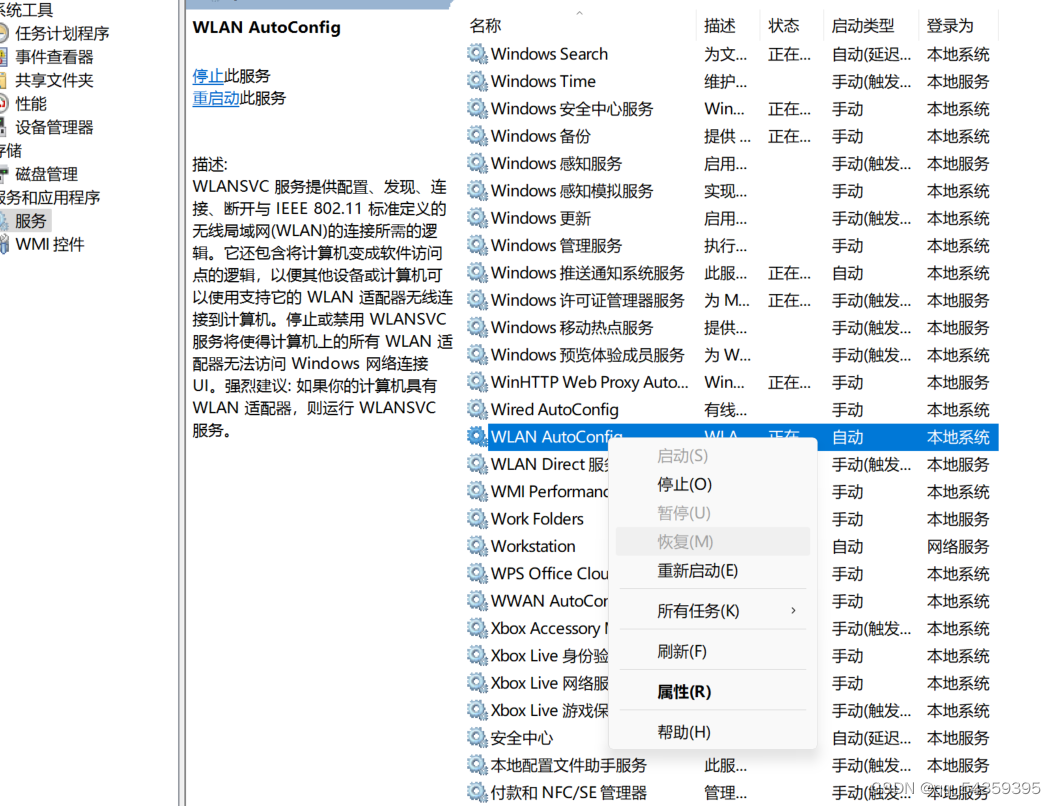Click the gear icon beside Windows 备份
Image resolution: width=1056 pixels, height=806 pixels.
coord(477,136)
